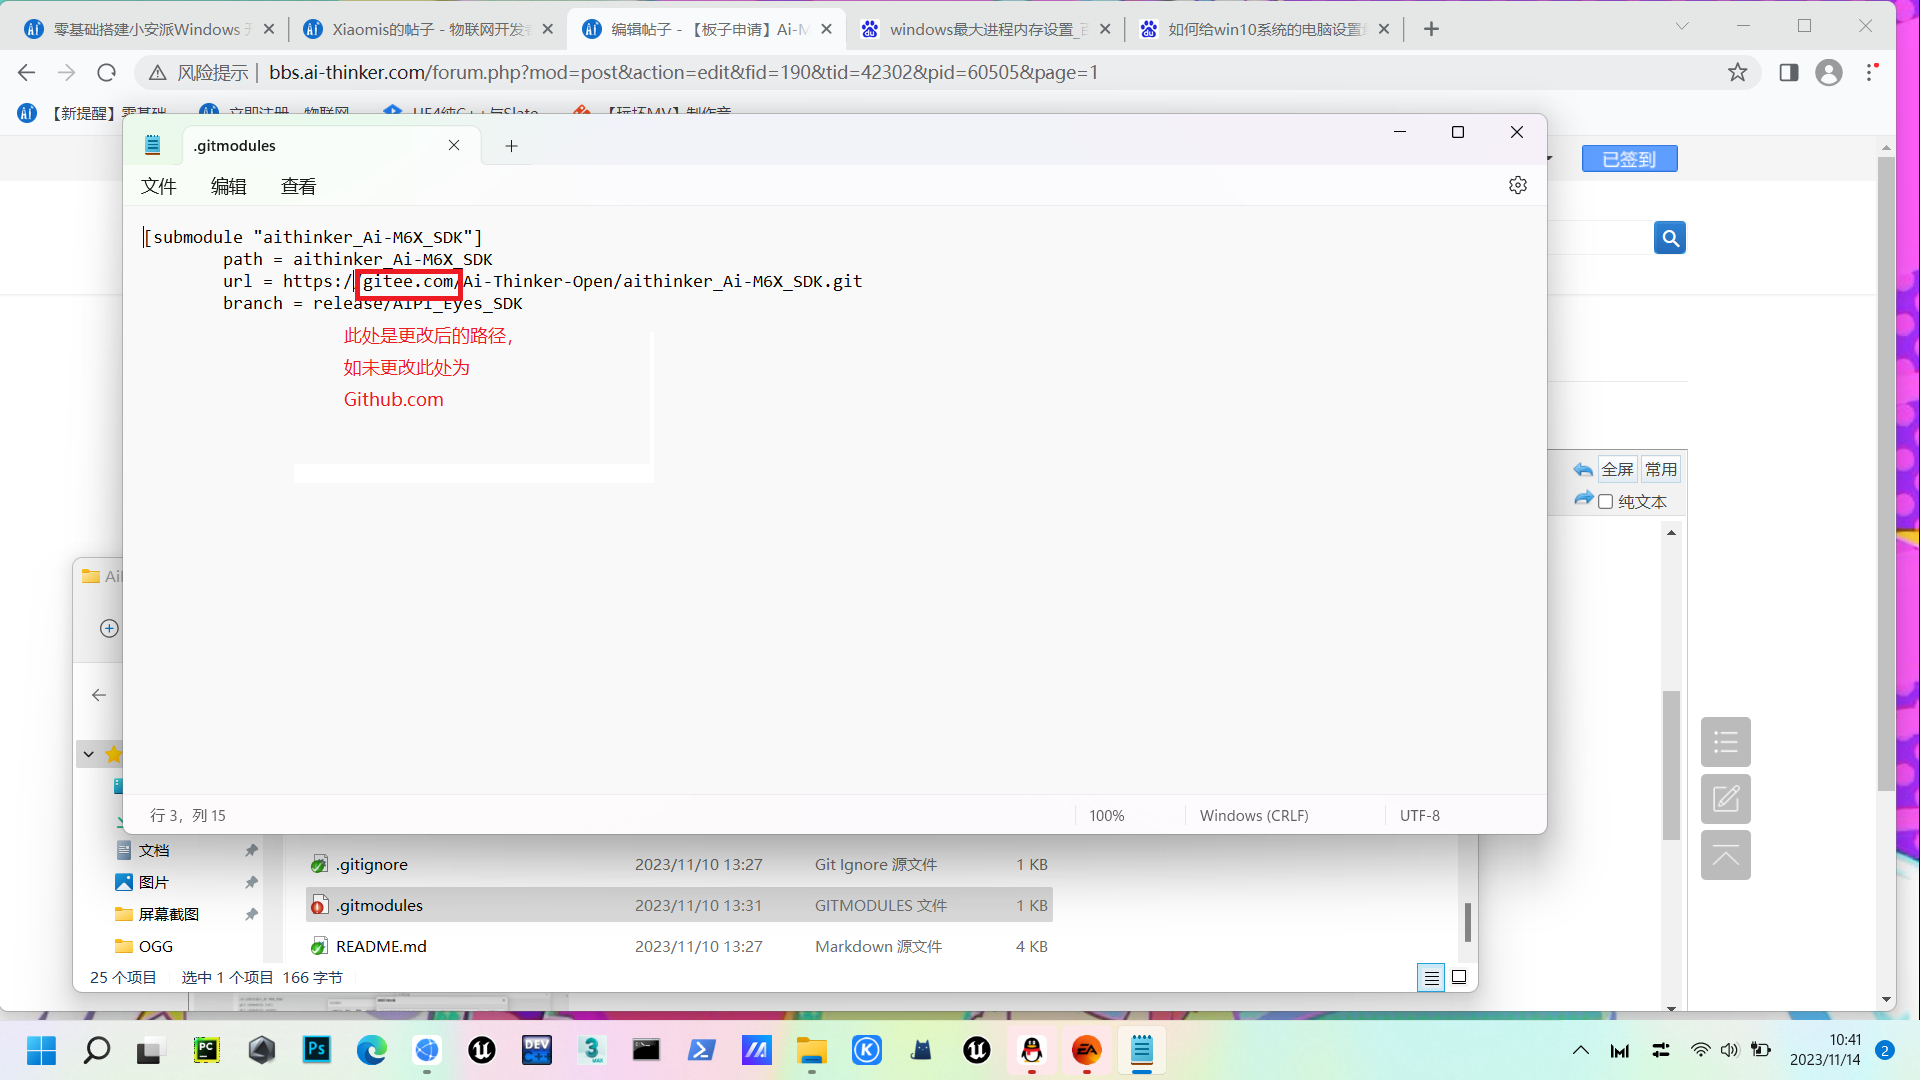The height and width of the screenshot is (1080, 1920).
Task: Close the .gitmodules Notepad tab
Action: 454,146
